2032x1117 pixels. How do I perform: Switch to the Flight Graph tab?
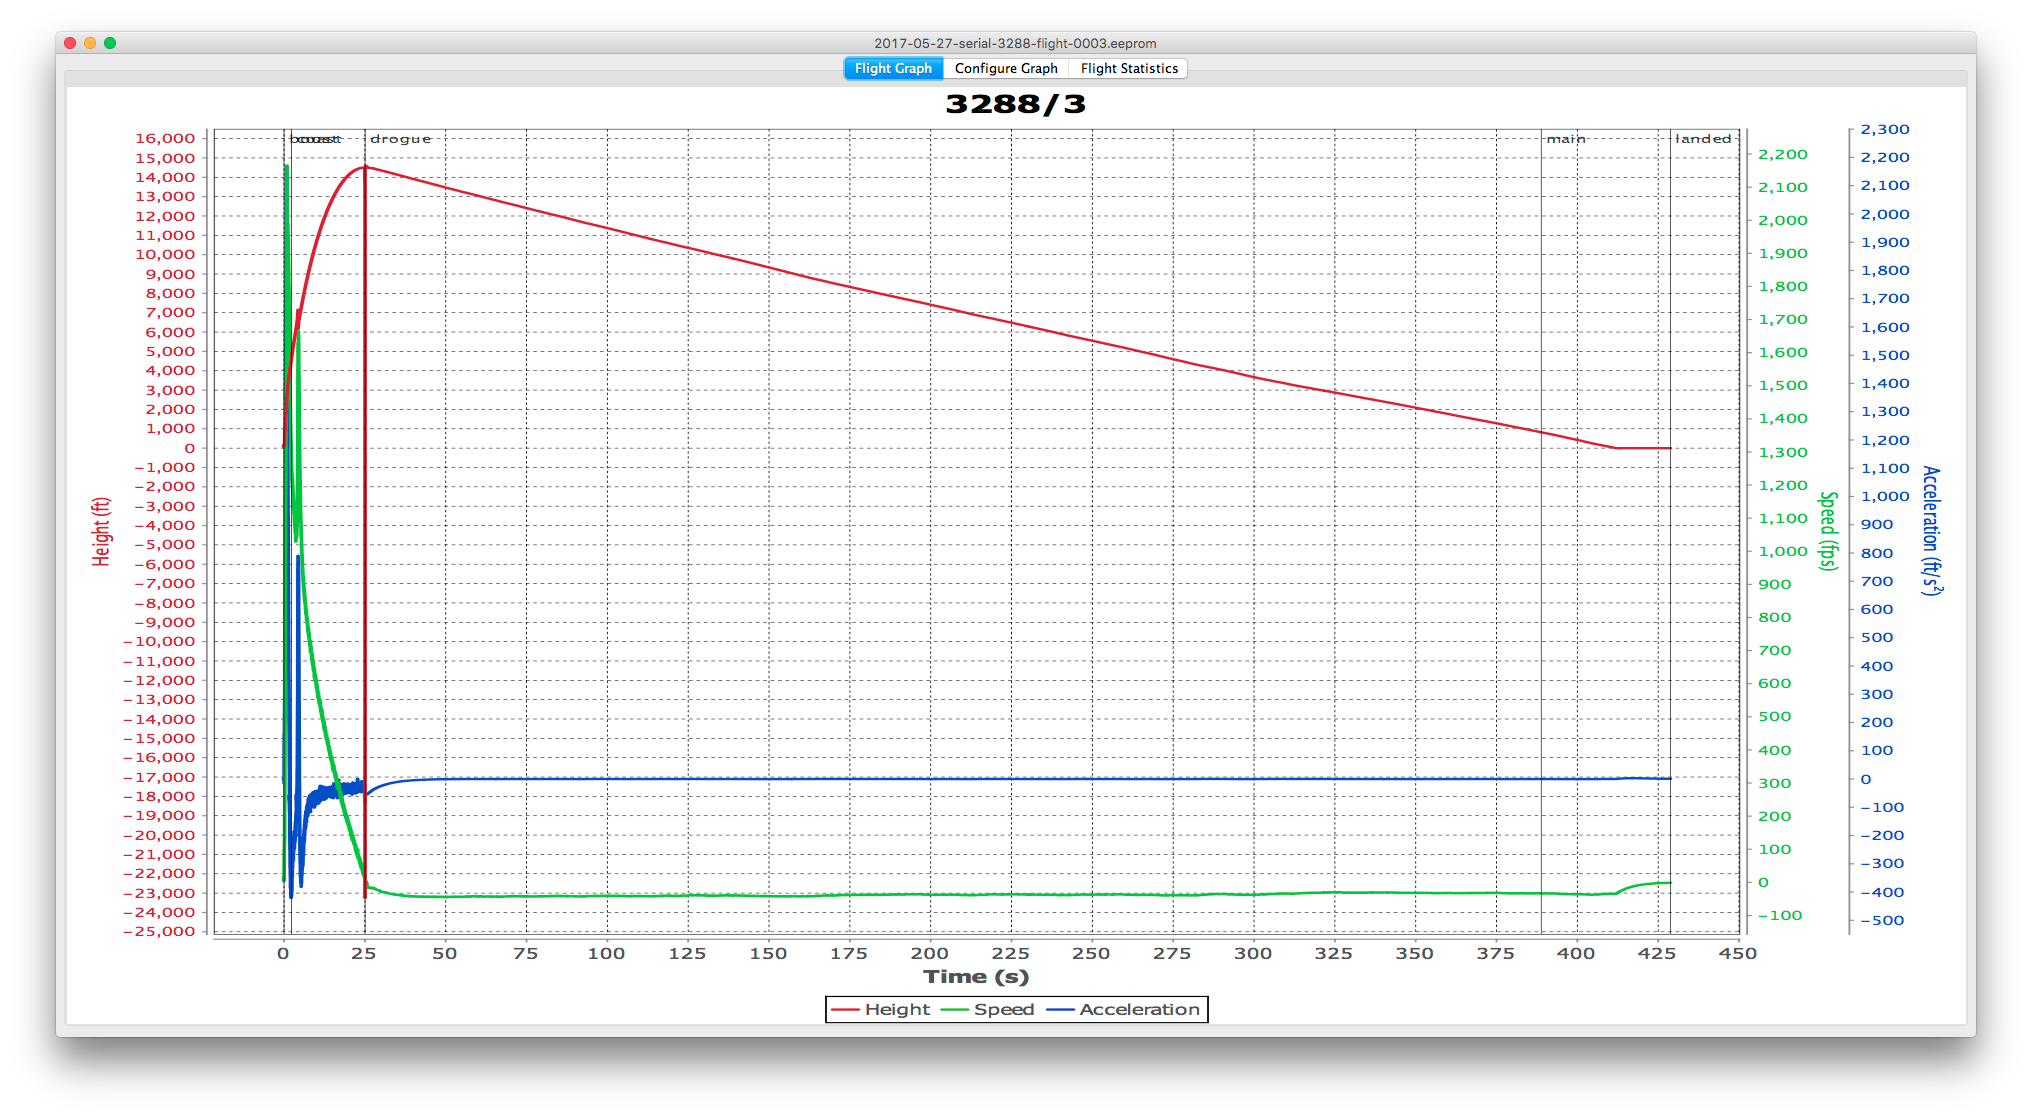pyautogui.click(x=893, y=68)
